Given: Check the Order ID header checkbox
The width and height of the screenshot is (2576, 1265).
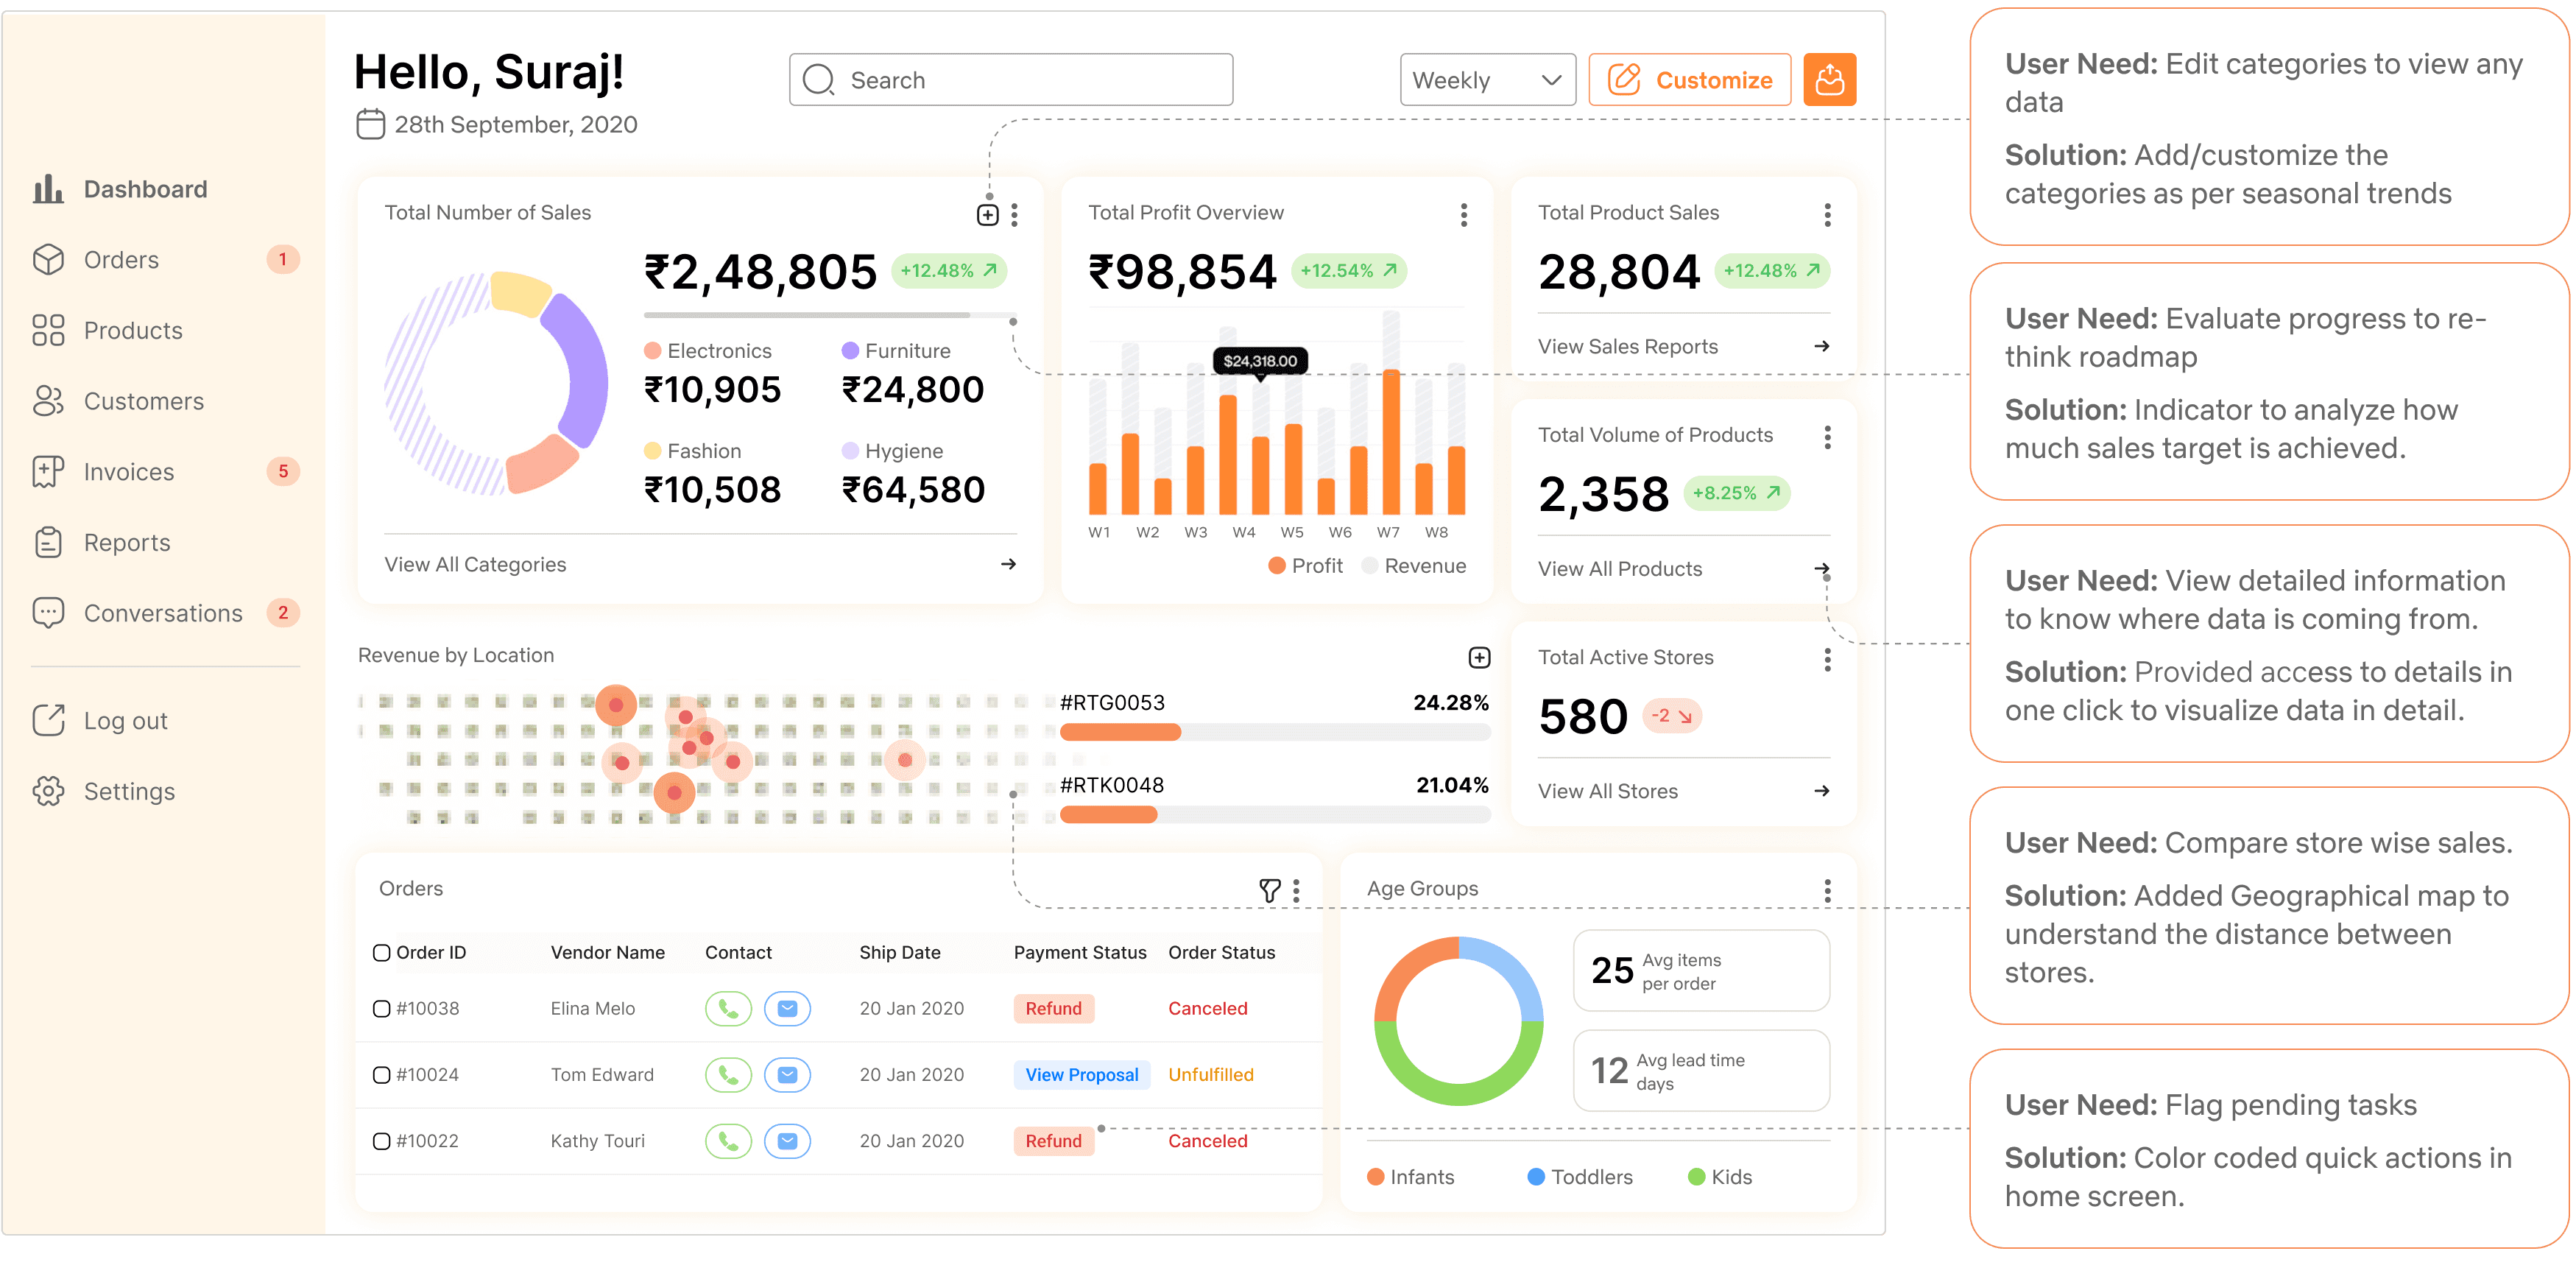Looking at the screenshot, I should point(381,952).
